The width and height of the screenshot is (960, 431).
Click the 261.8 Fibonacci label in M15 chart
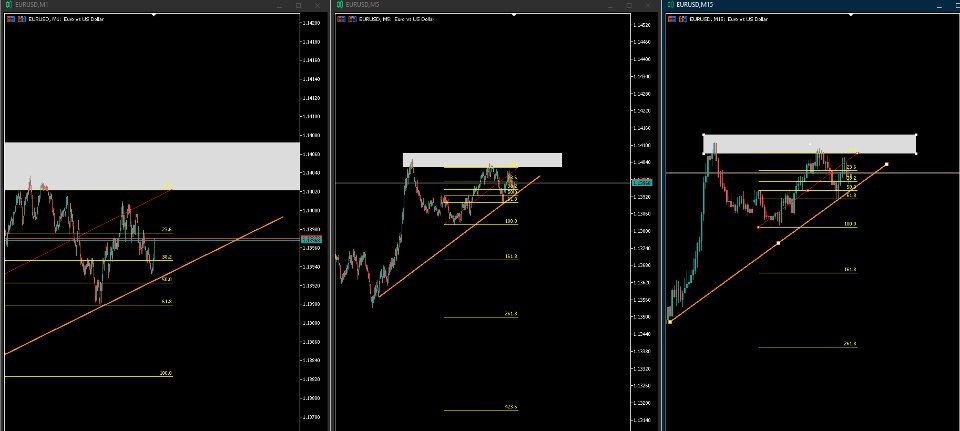[850, 344]
